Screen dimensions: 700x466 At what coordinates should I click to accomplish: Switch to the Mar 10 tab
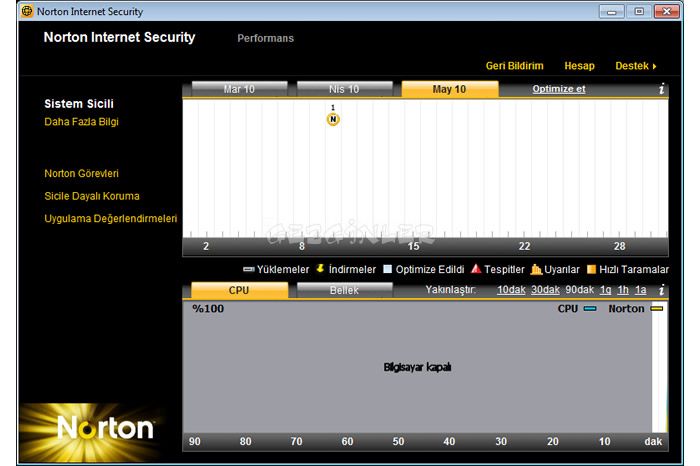tap(239, 89)
